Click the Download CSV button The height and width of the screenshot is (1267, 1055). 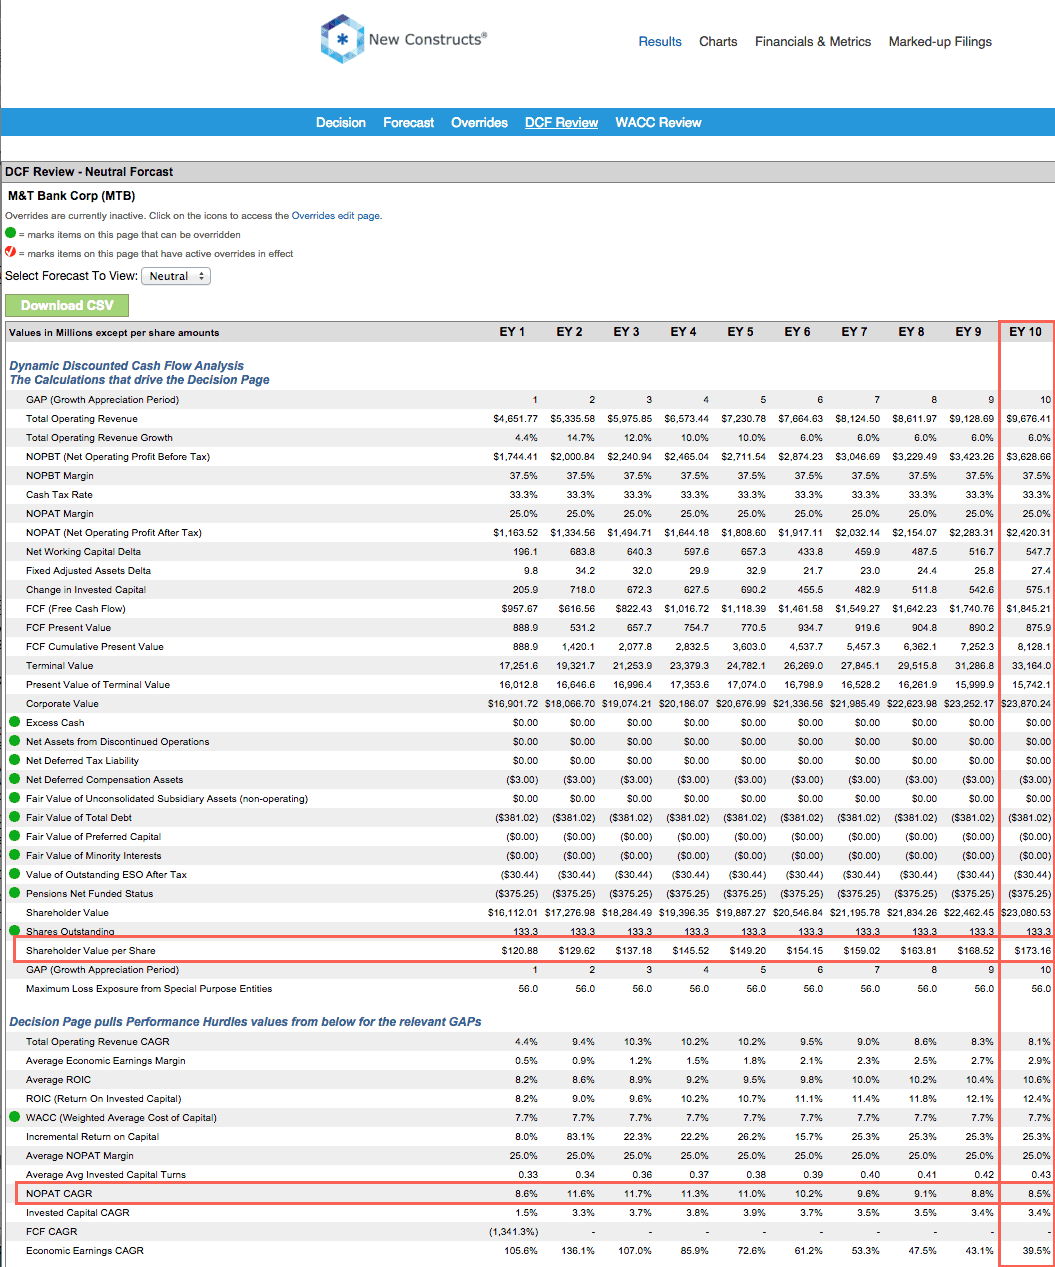(66, 305)
